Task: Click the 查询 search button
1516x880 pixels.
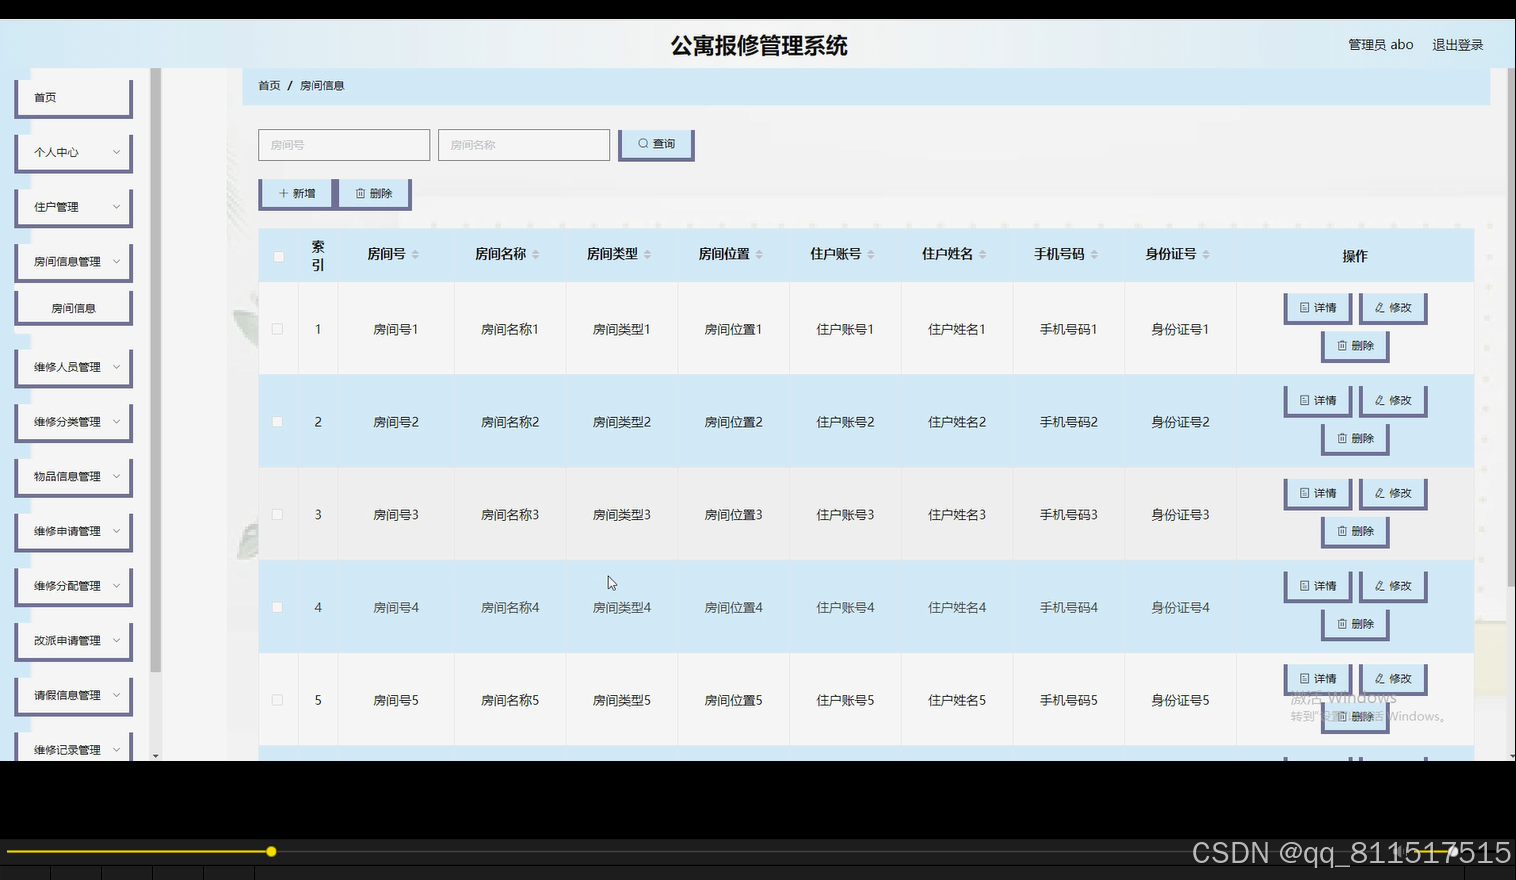Action: click(x=656, y=145)
